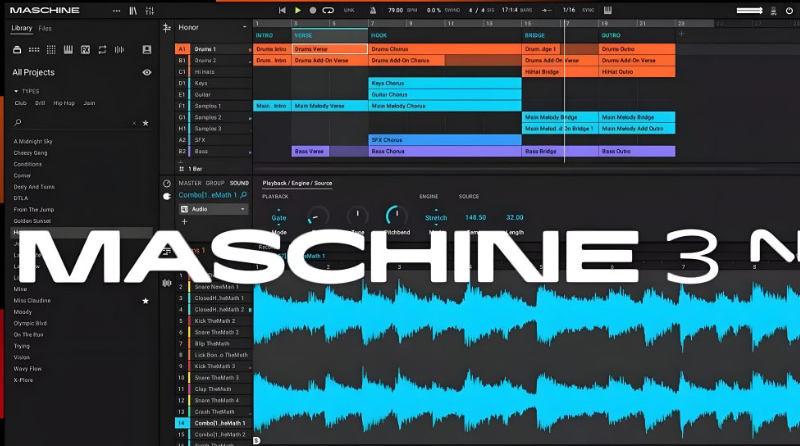Screen dimensions: 800x446
Task: Click the Record button in transport
Action: point(313,10)
